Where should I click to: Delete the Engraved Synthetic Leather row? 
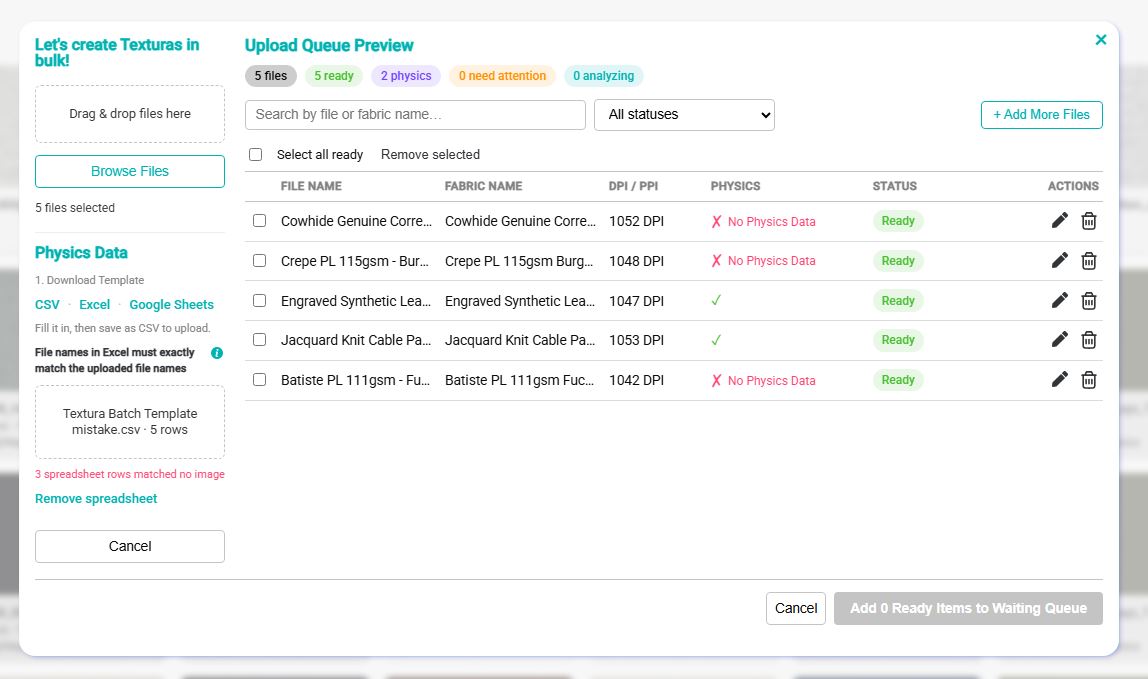click(x=1089, y=300)
